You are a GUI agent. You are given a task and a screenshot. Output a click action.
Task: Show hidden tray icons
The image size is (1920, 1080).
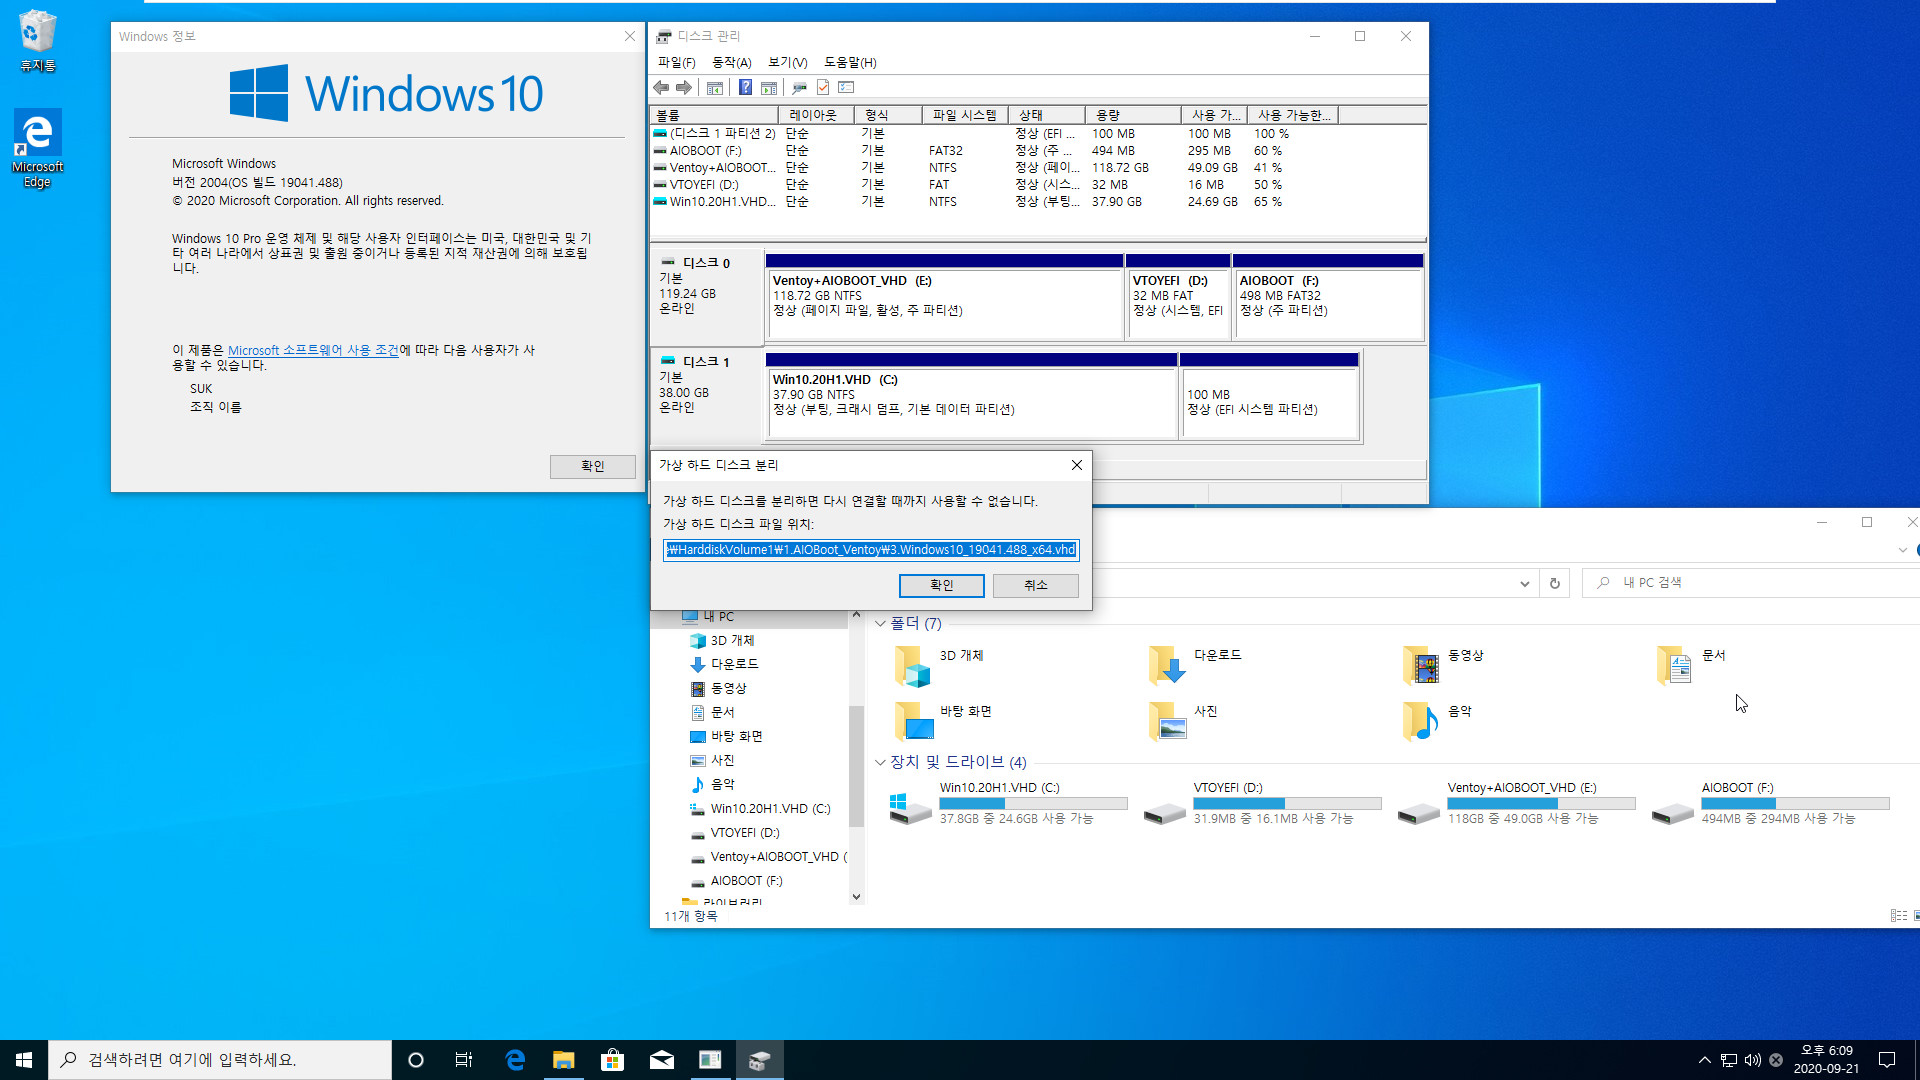[x=1704, y=1060]
